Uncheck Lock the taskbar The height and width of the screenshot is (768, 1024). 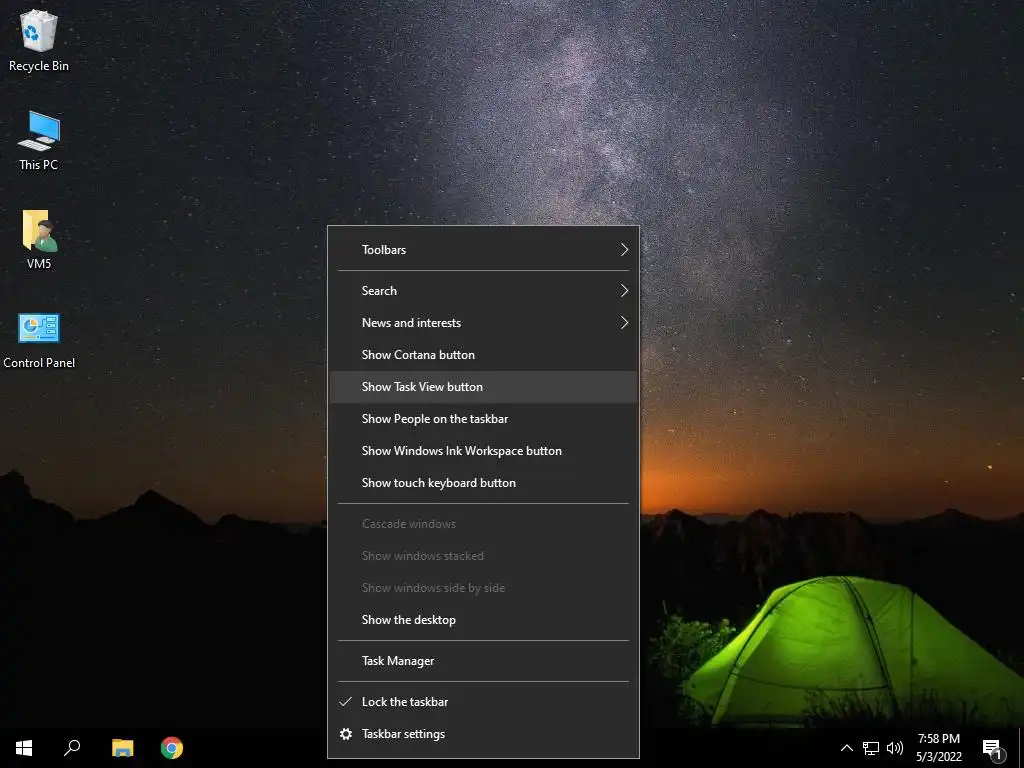click(x=483, y=702)
